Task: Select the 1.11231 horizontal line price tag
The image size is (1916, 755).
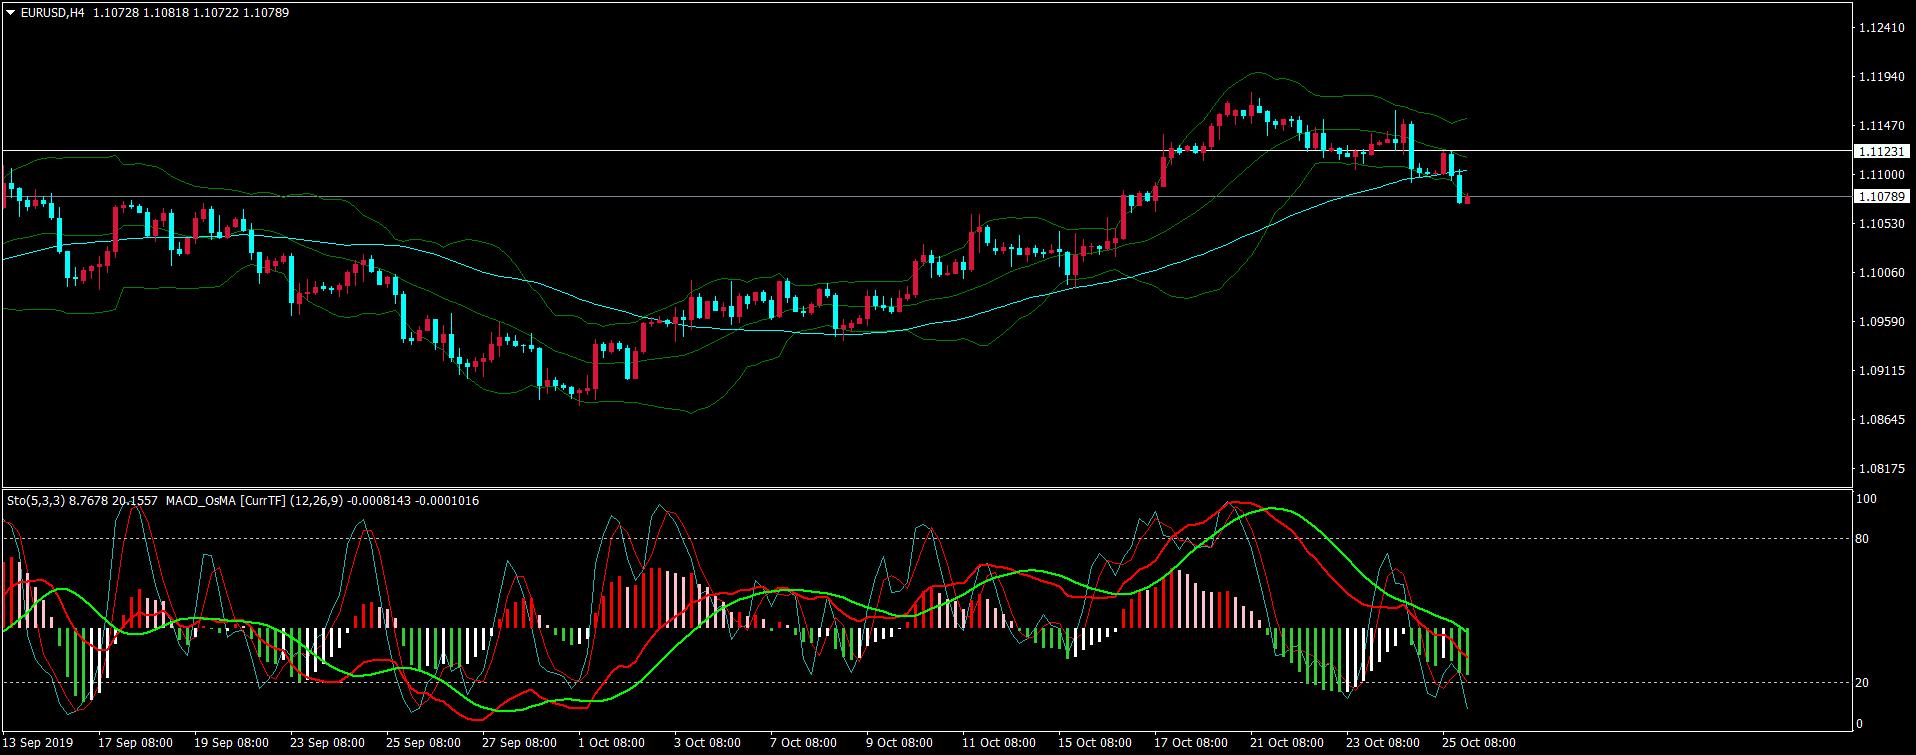Action: pyautogui.click(x=1881, y=151)
